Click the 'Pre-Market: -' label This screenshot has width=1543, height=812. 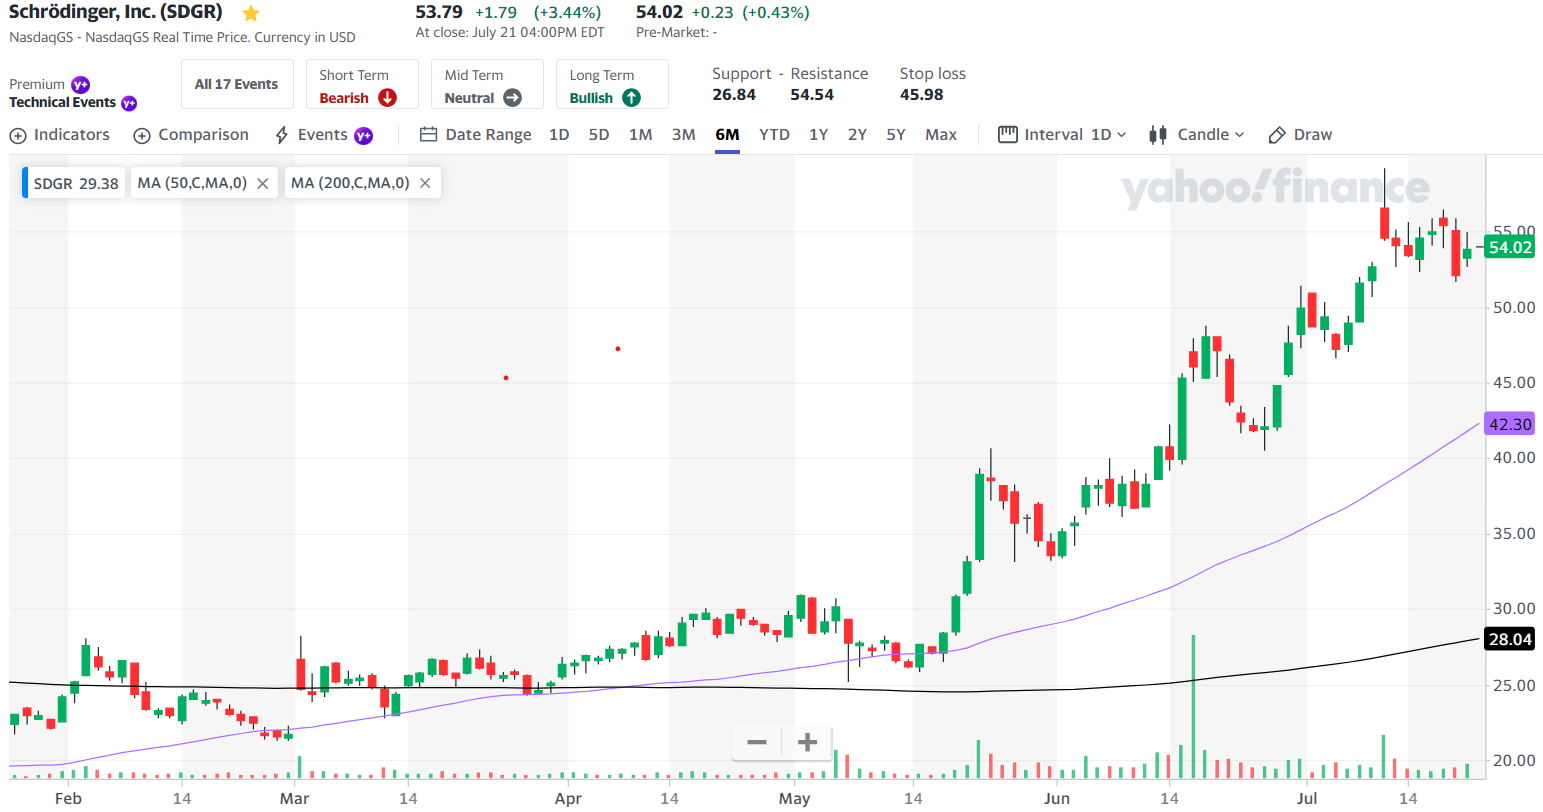677,33
